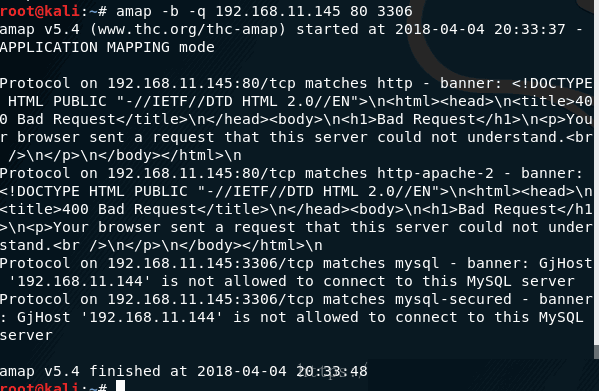Image resolution: width=599 pixels, height=391 pixels.
Task: Select the 192.168.11.145 address in the typed command
Action: 278,11
